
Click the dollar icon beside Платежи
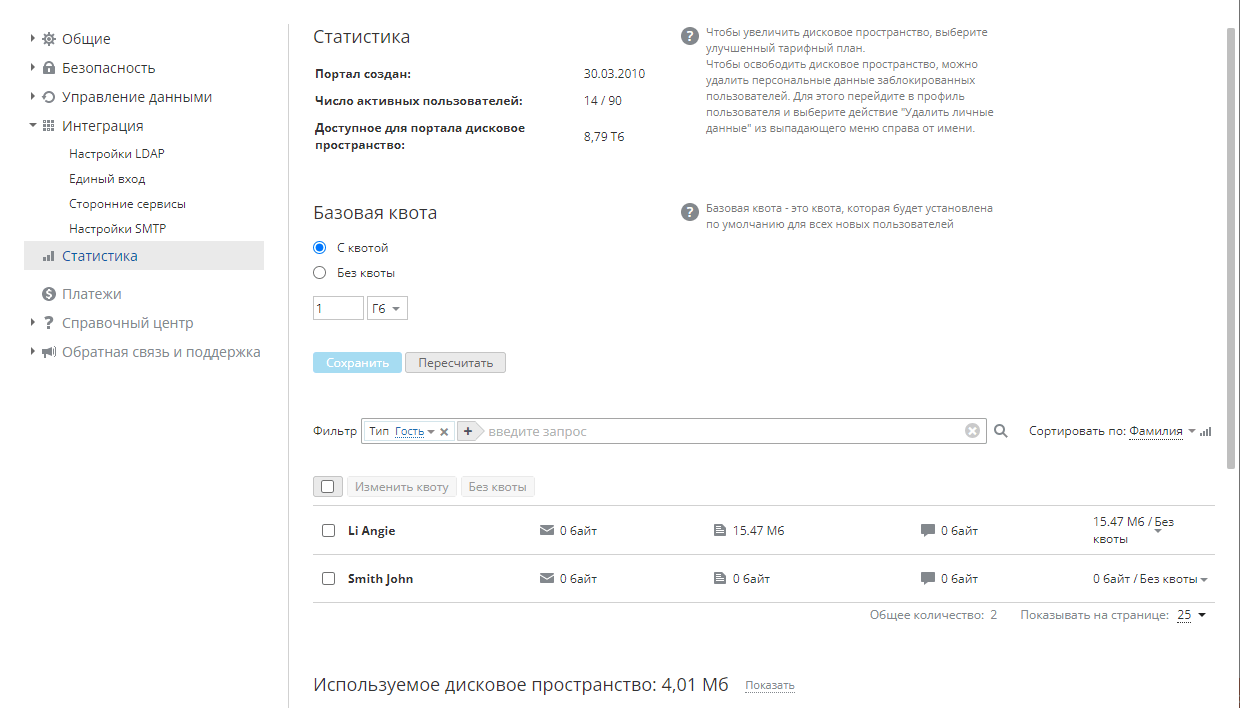(x=48, y=294)
